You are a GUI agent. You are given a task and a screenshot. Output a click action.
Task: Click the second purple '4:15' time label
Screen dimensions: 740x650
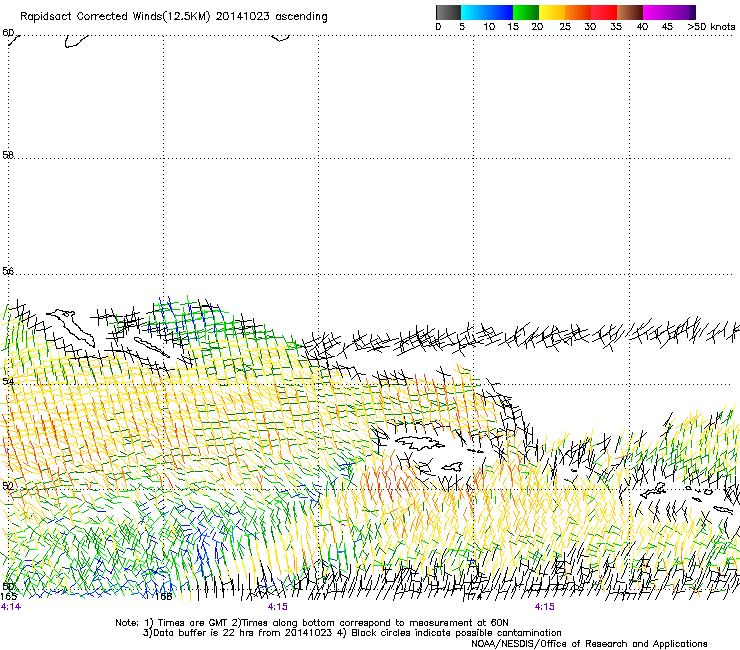point(545,607)
